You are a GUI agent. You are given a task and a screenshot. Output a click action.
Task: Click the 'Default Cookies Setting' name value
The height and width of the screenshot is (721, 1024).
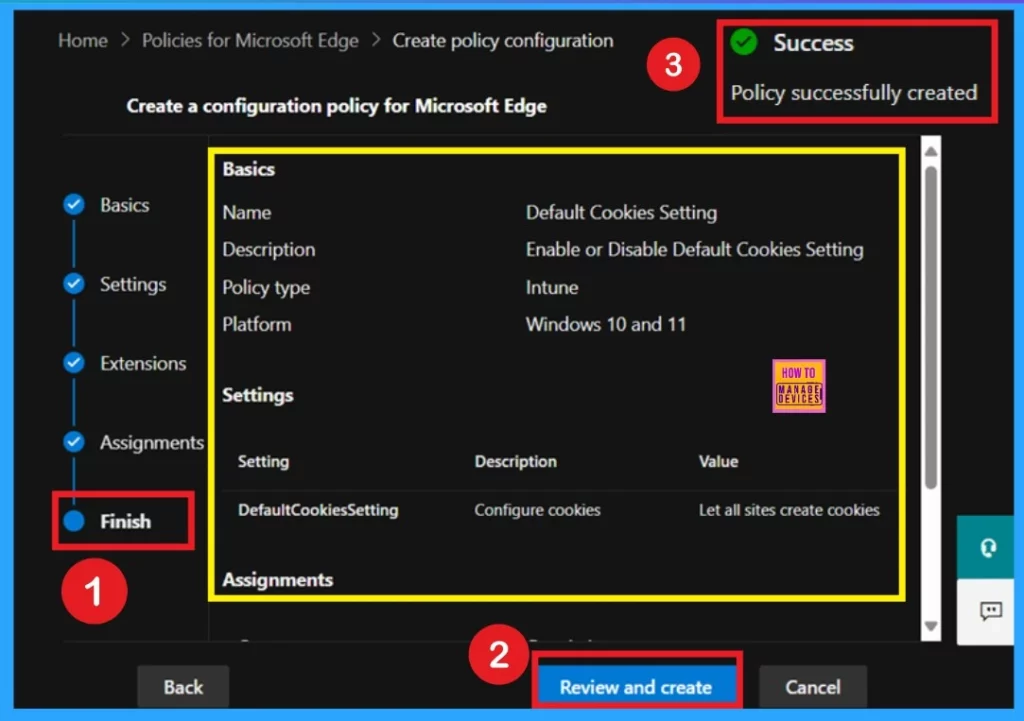tap(621, 212)
